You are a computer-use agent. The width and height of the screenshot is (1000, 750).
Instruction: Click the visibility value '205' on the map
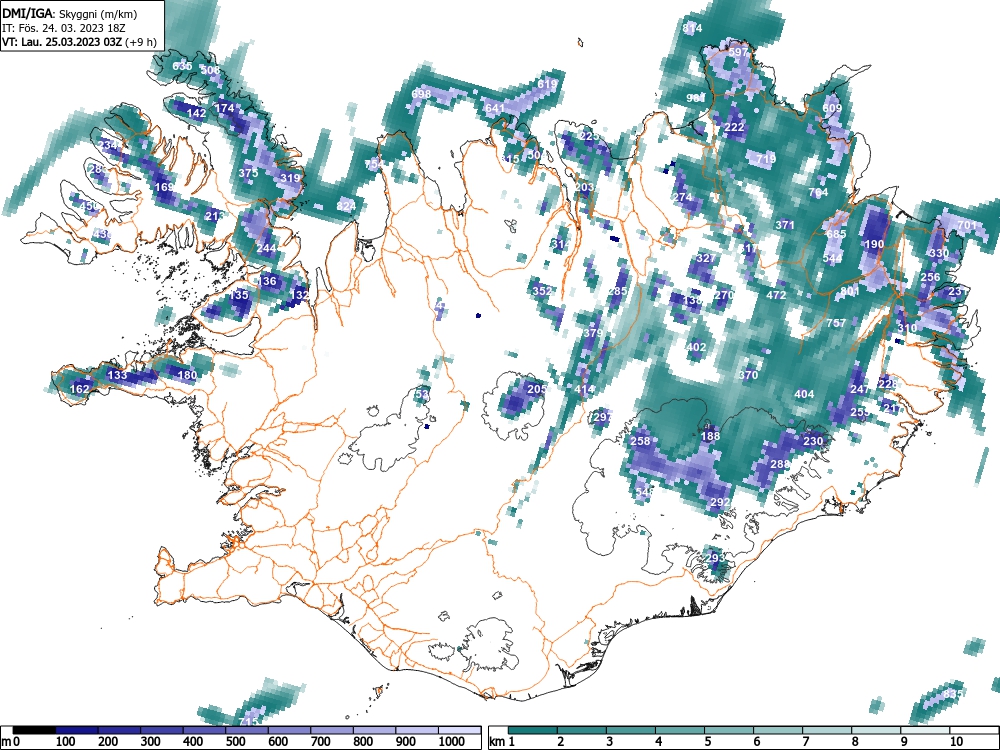(537, 389)
